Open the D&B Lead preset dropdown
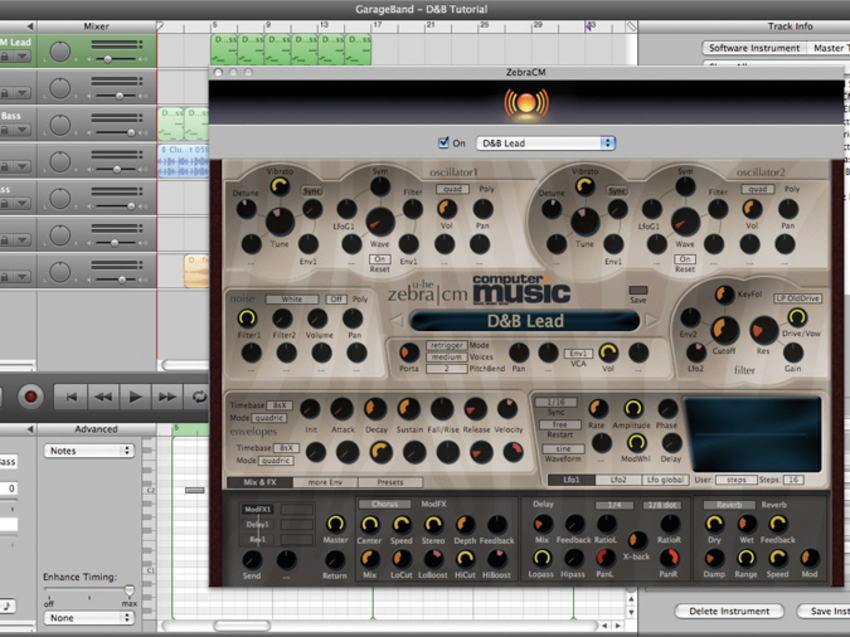 pyautogui.click(x=546, y=143)
